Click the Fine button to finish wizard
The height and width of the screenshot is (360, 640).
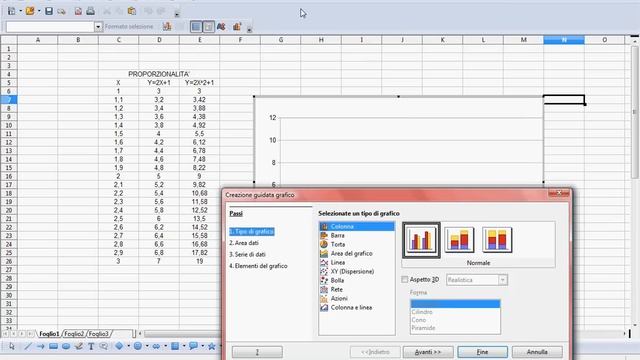pyautogui.click(x=482, y=352)
